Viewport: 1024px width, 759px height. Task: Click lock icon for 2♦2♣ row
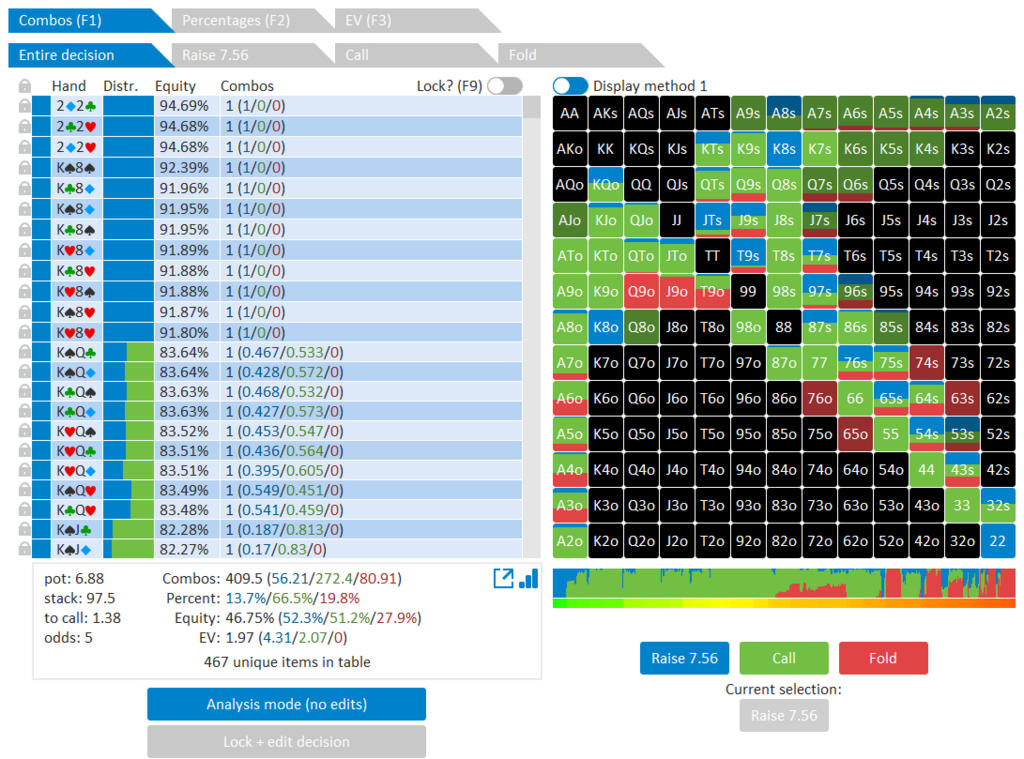pyautogui.click(x=25, y=106)
